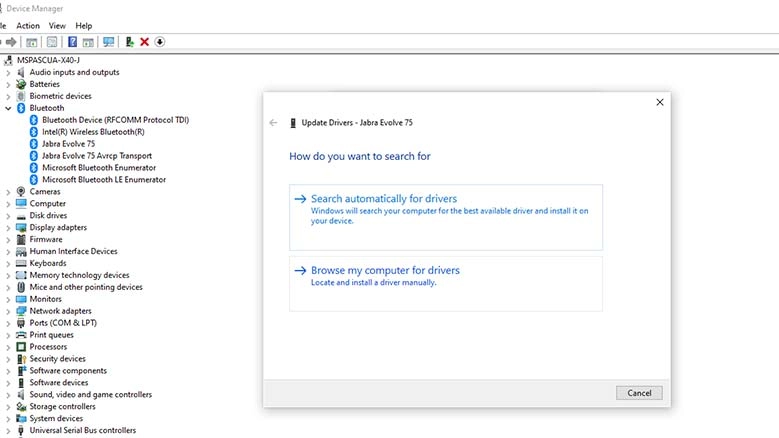Select the Jabra Evolve 75 tree entry
The width and height of the screenshot is (779, 438).
click(68, 144)
